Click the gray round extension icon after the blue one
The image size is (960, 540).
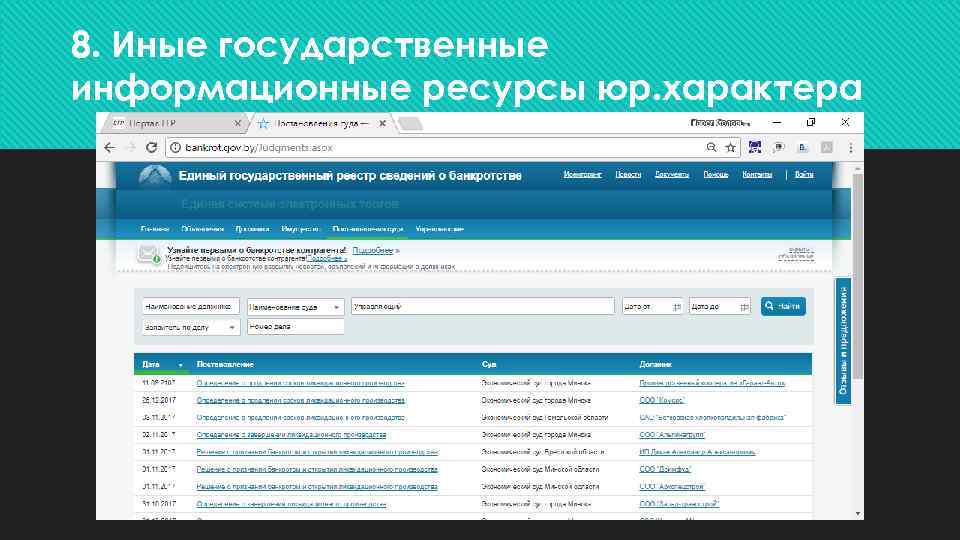[x=779, y=148]
